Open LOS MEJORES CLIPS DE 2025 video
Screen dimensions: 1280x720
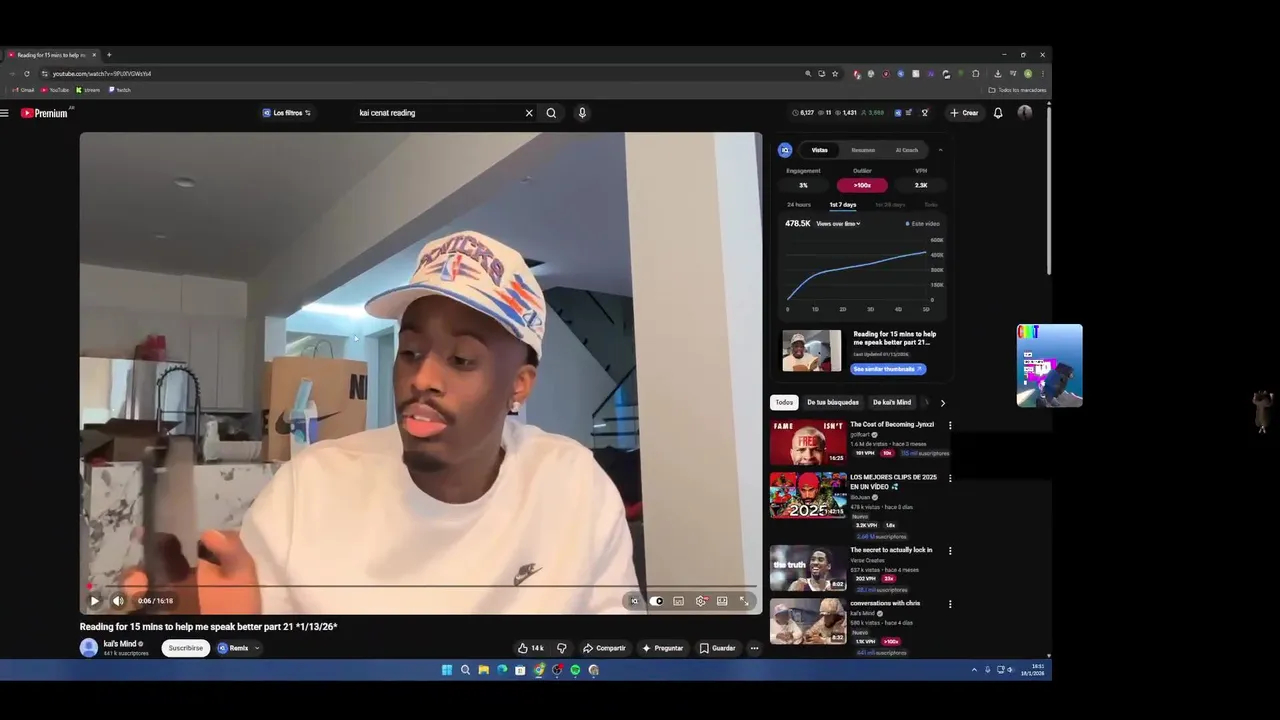click(808, 495)
